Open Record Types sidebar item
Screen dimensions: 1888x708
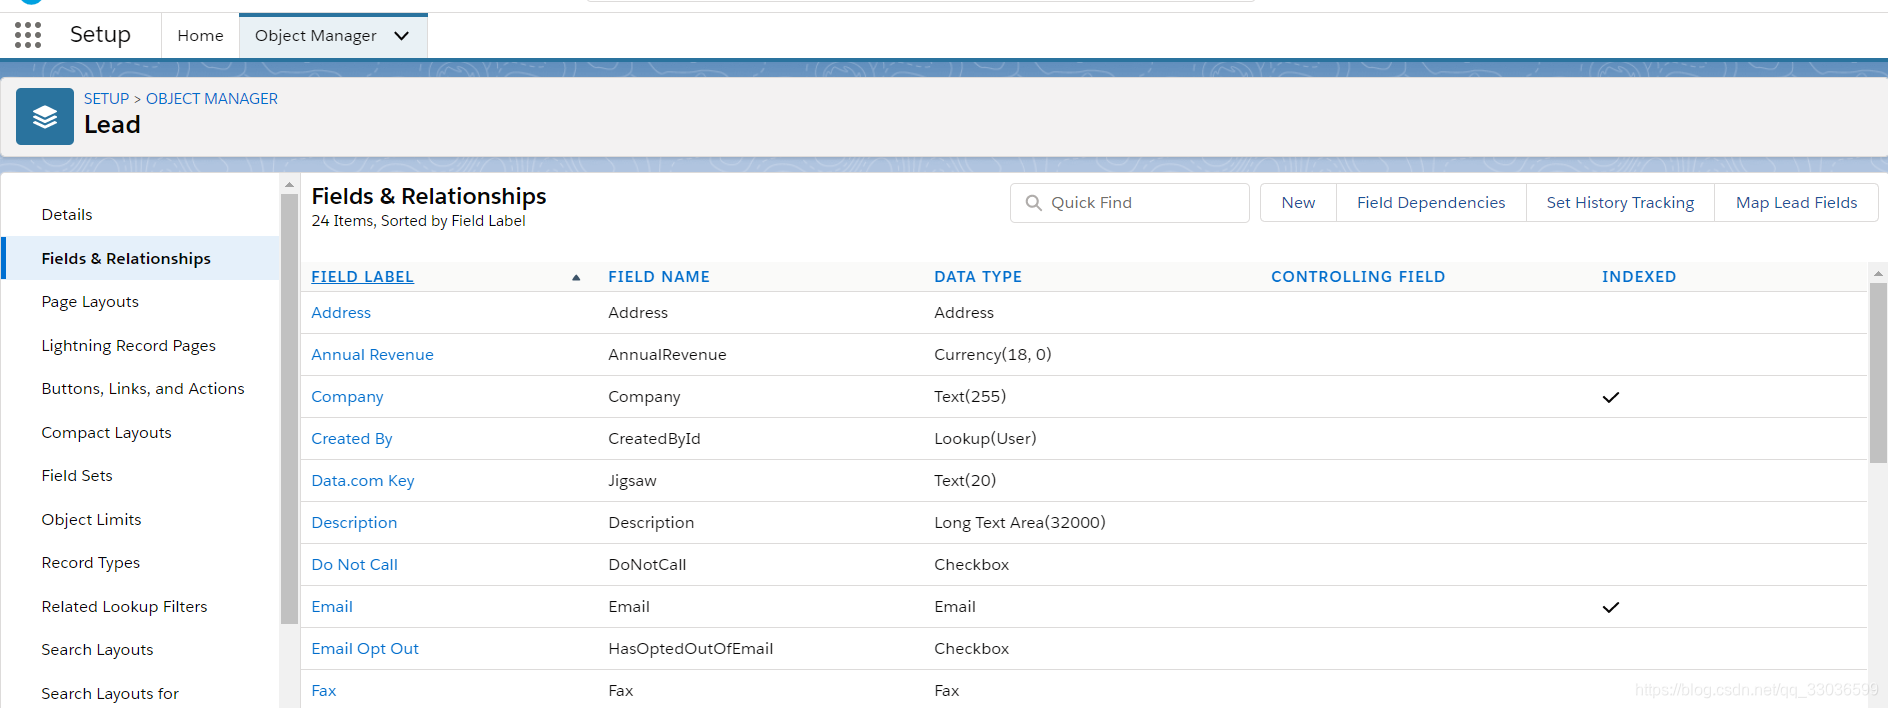click(91, 563)
